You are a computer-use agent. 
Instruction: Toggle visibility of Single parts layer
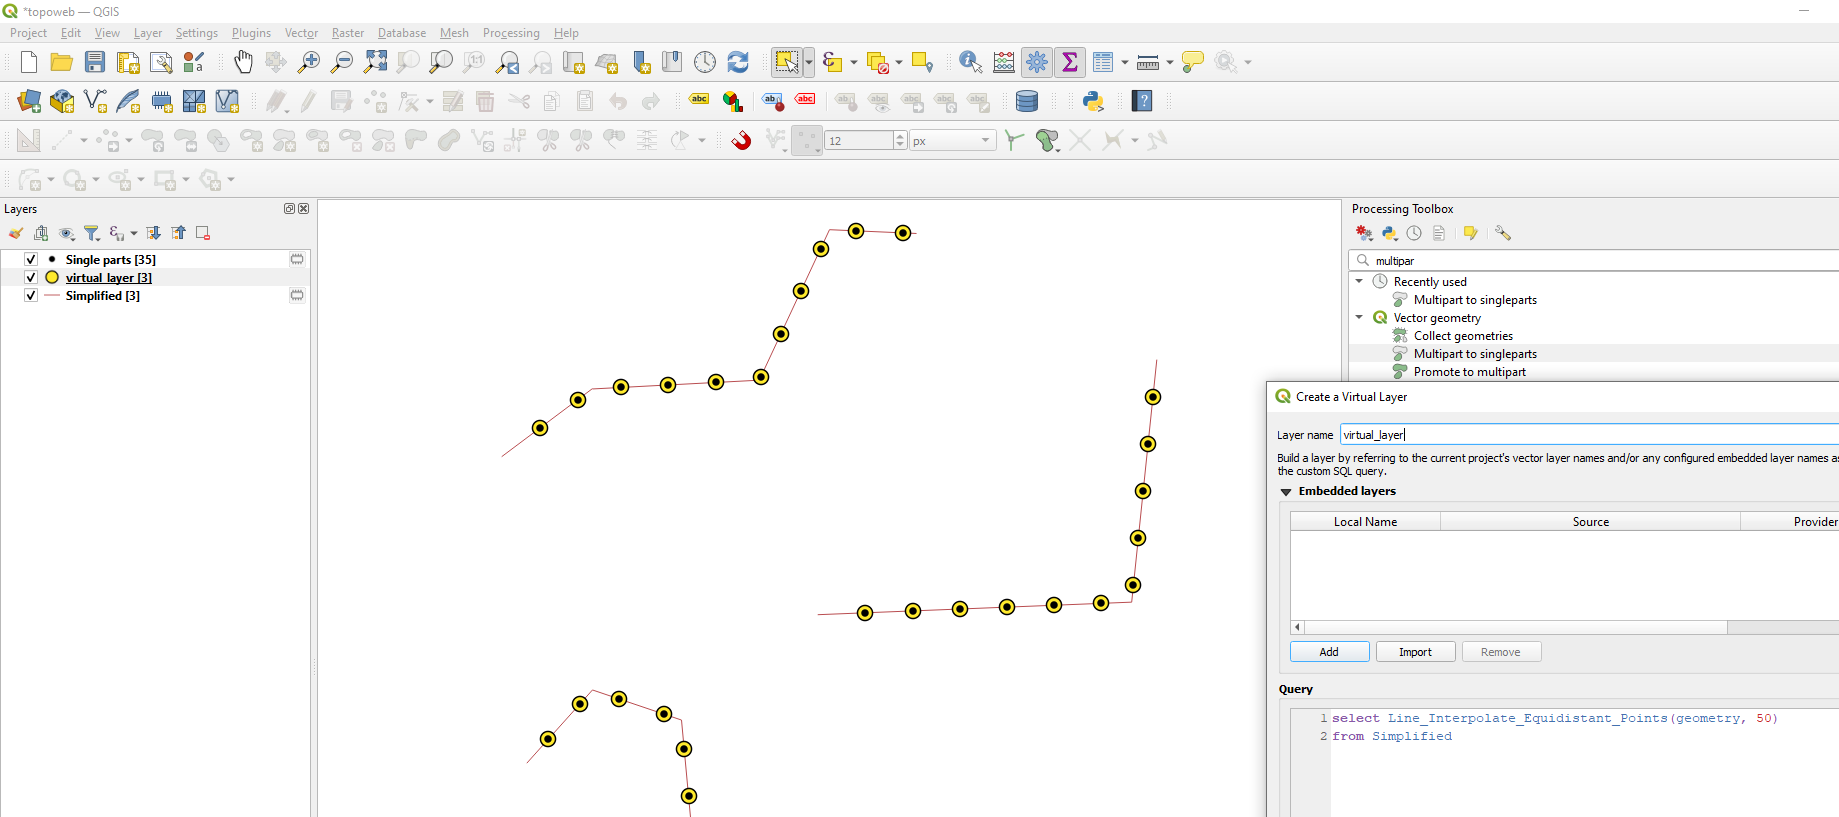(31, 259)
